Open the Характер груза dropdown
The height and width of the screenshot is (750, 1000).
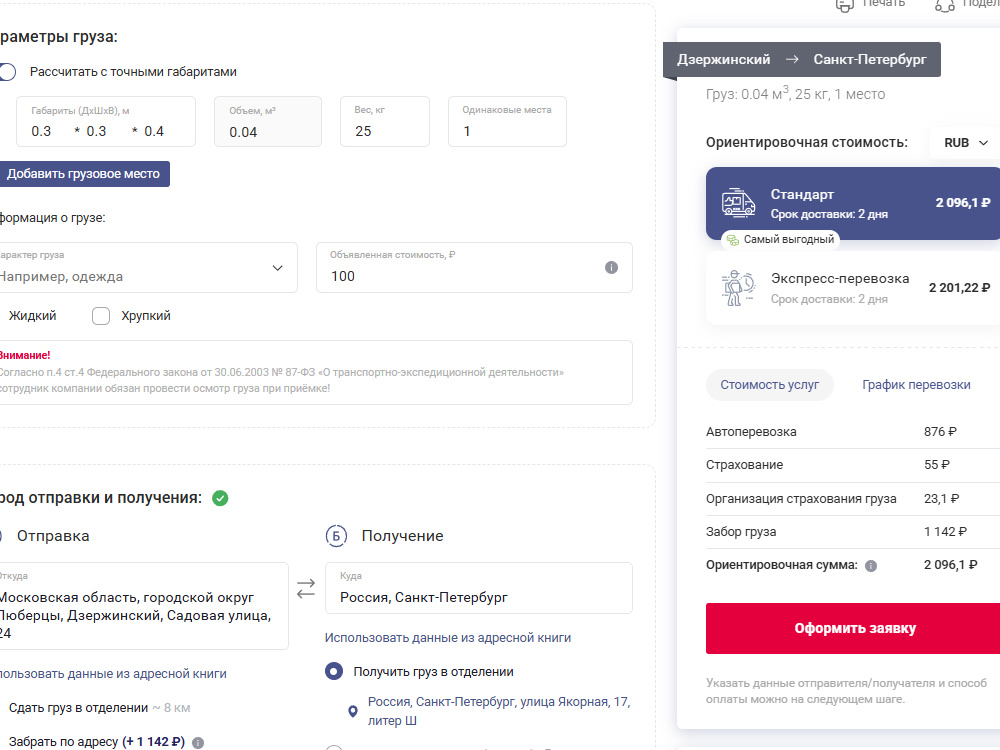(x=148, y=268)
